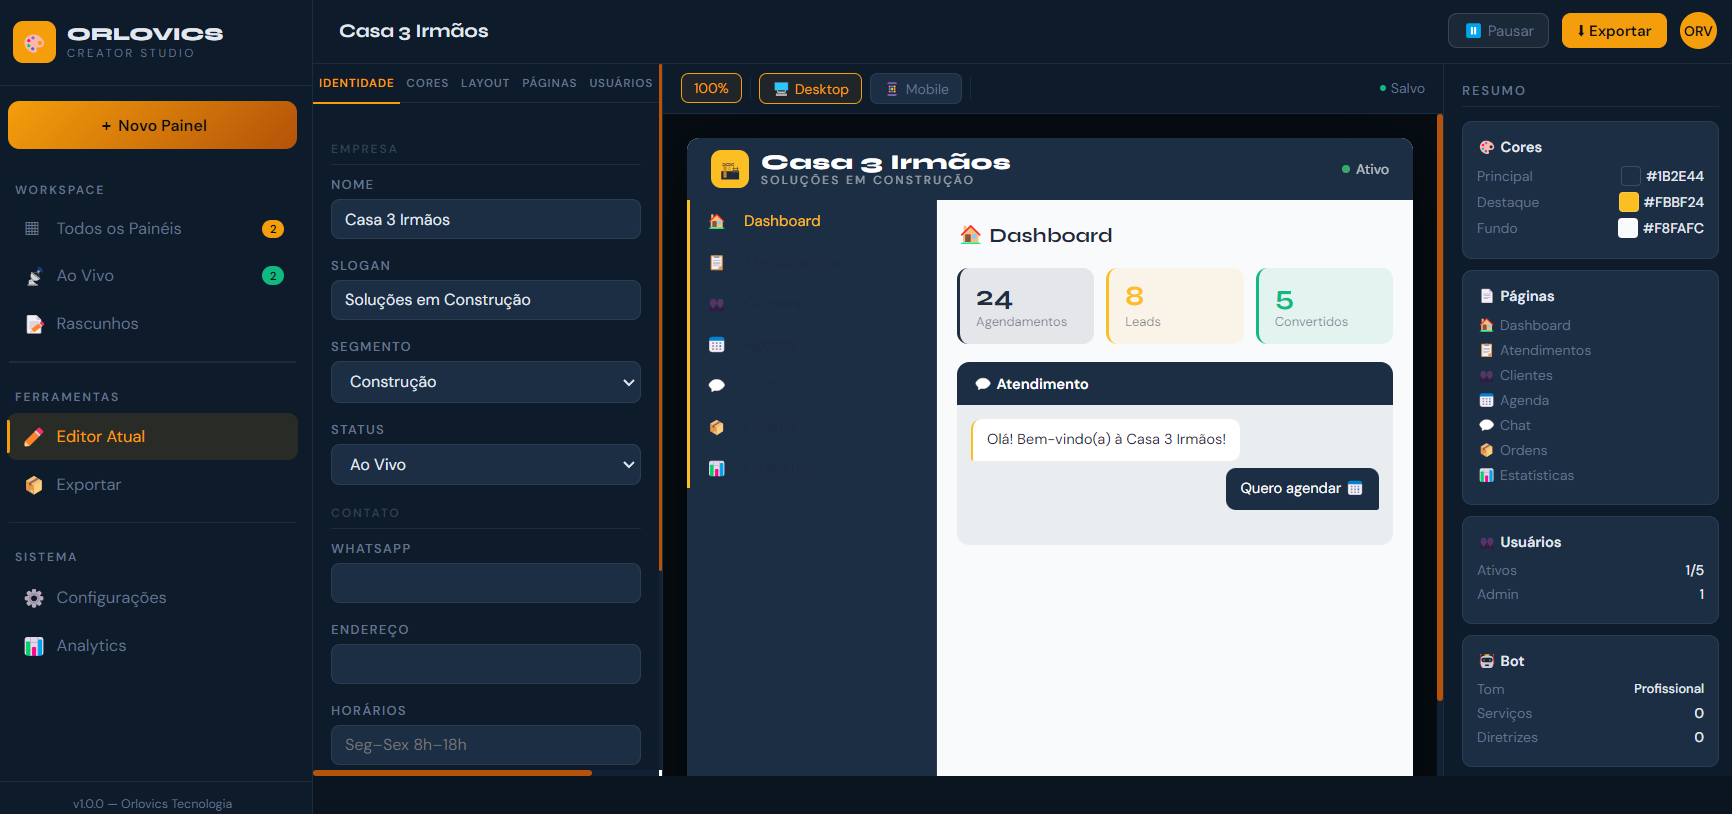1732x814 pixels.
Task: Select the Usuários tab
Action: (621, 83)
